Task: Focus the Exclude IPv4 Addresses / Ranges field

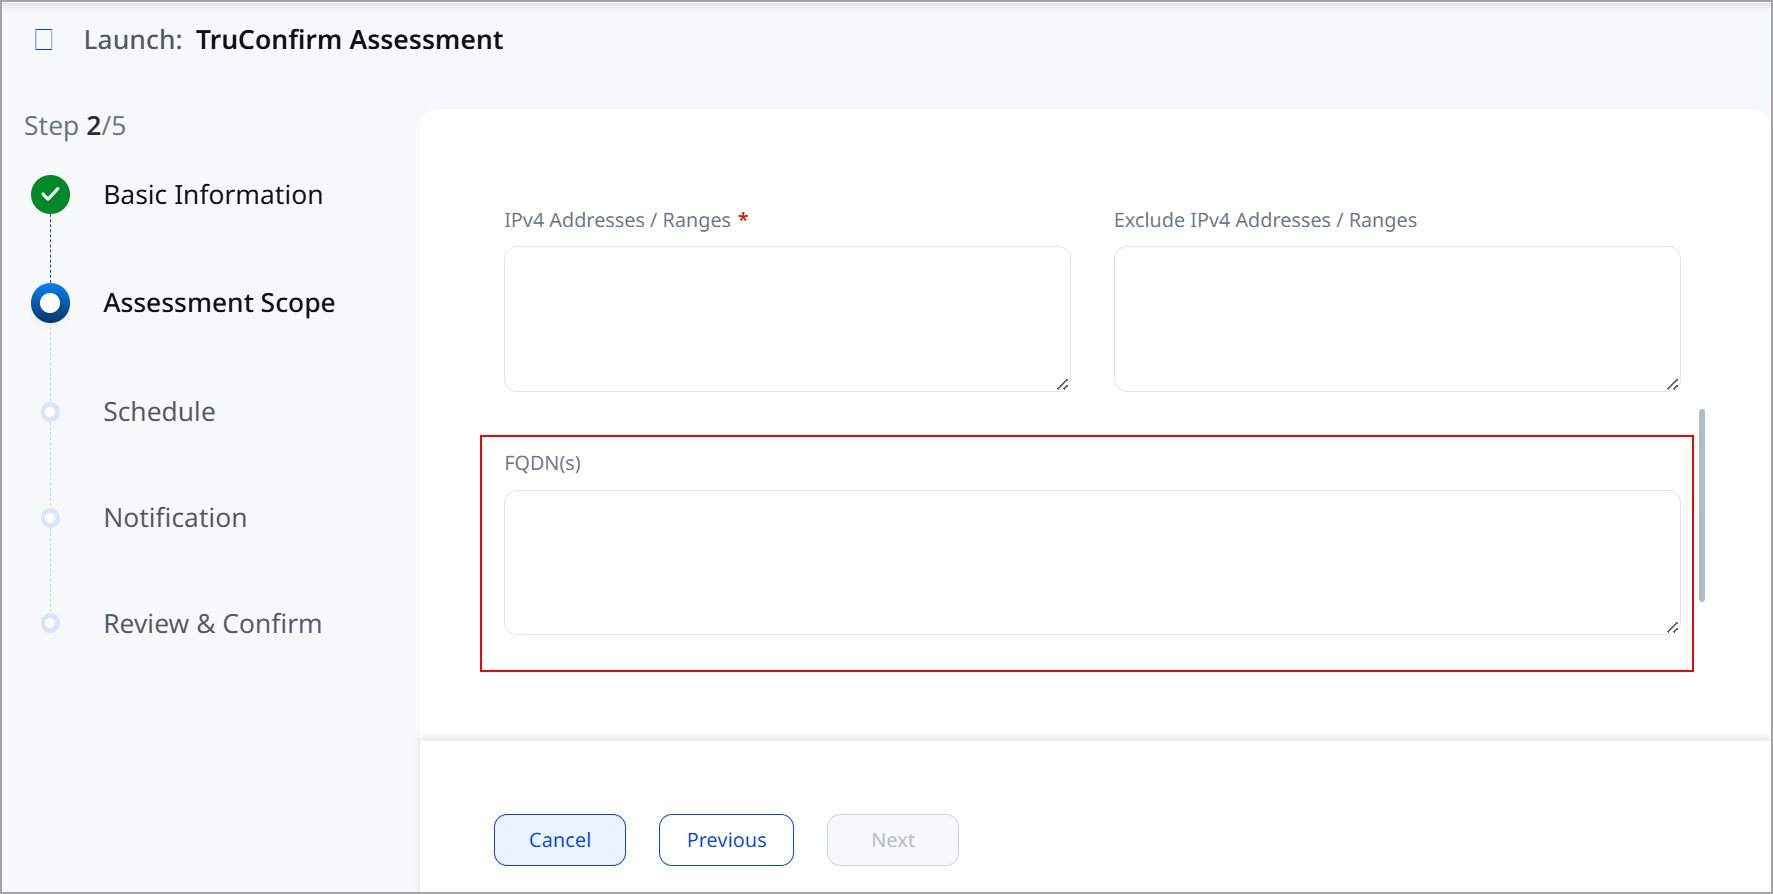Action: point(1397,319)
